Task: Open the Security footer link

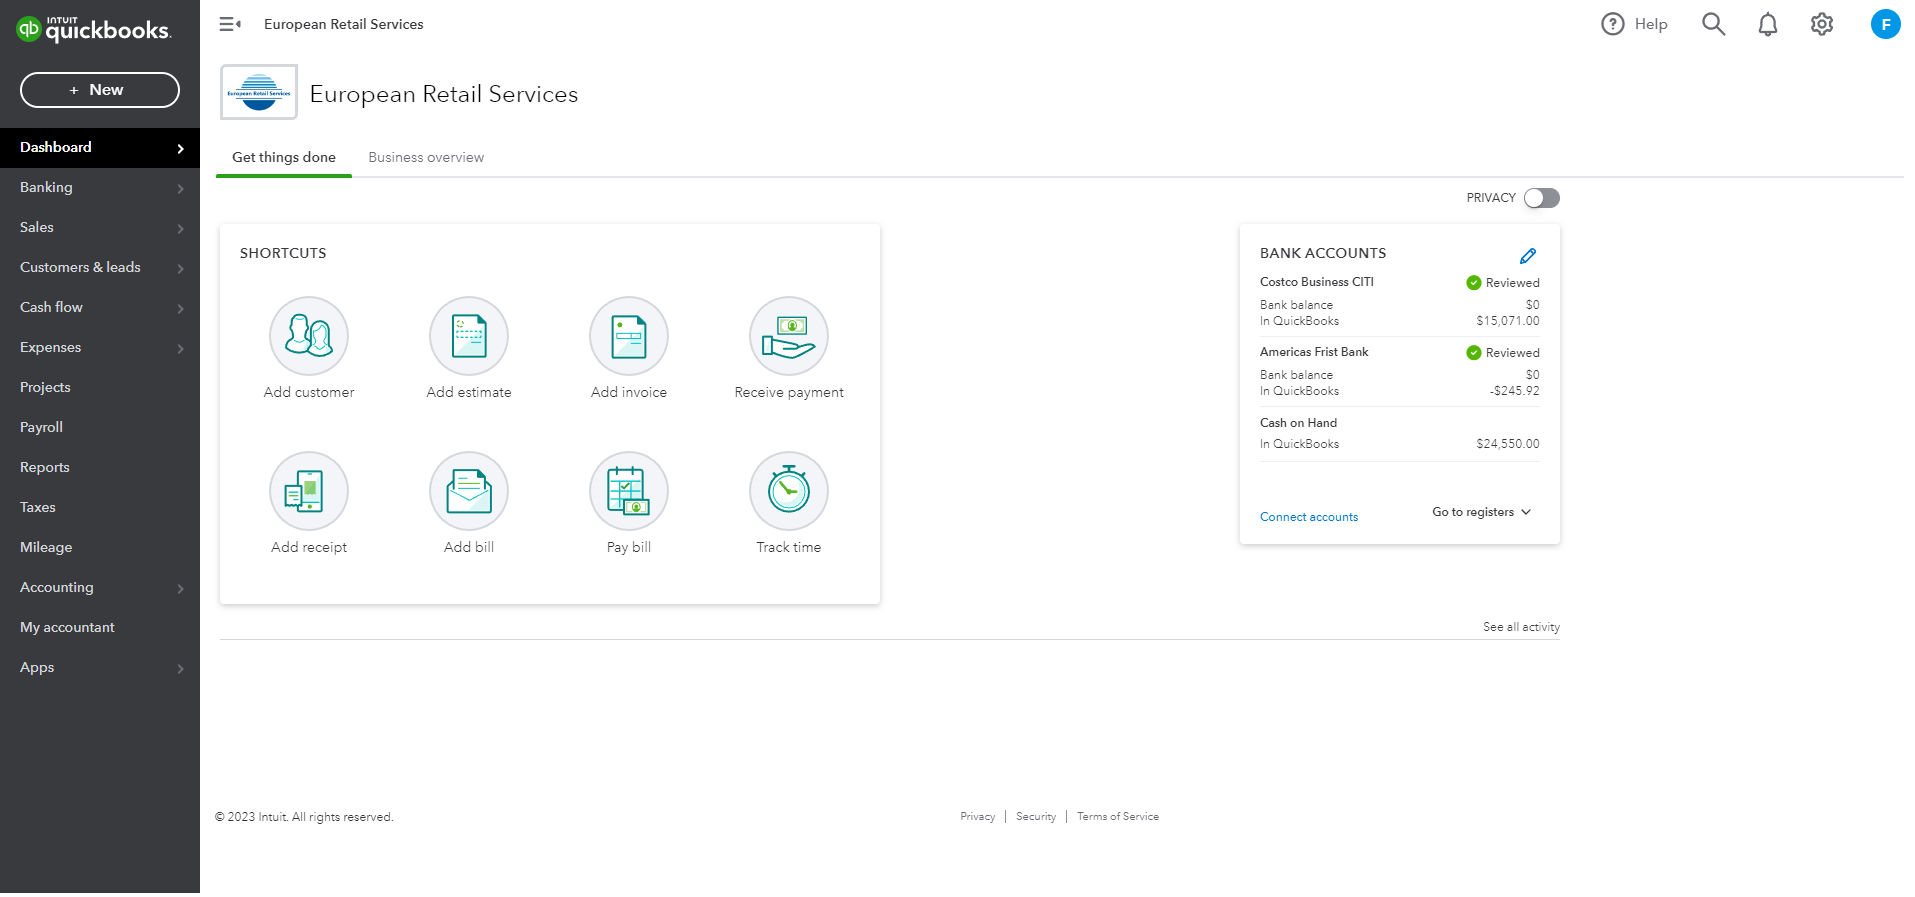Action: click(1036, 817)
